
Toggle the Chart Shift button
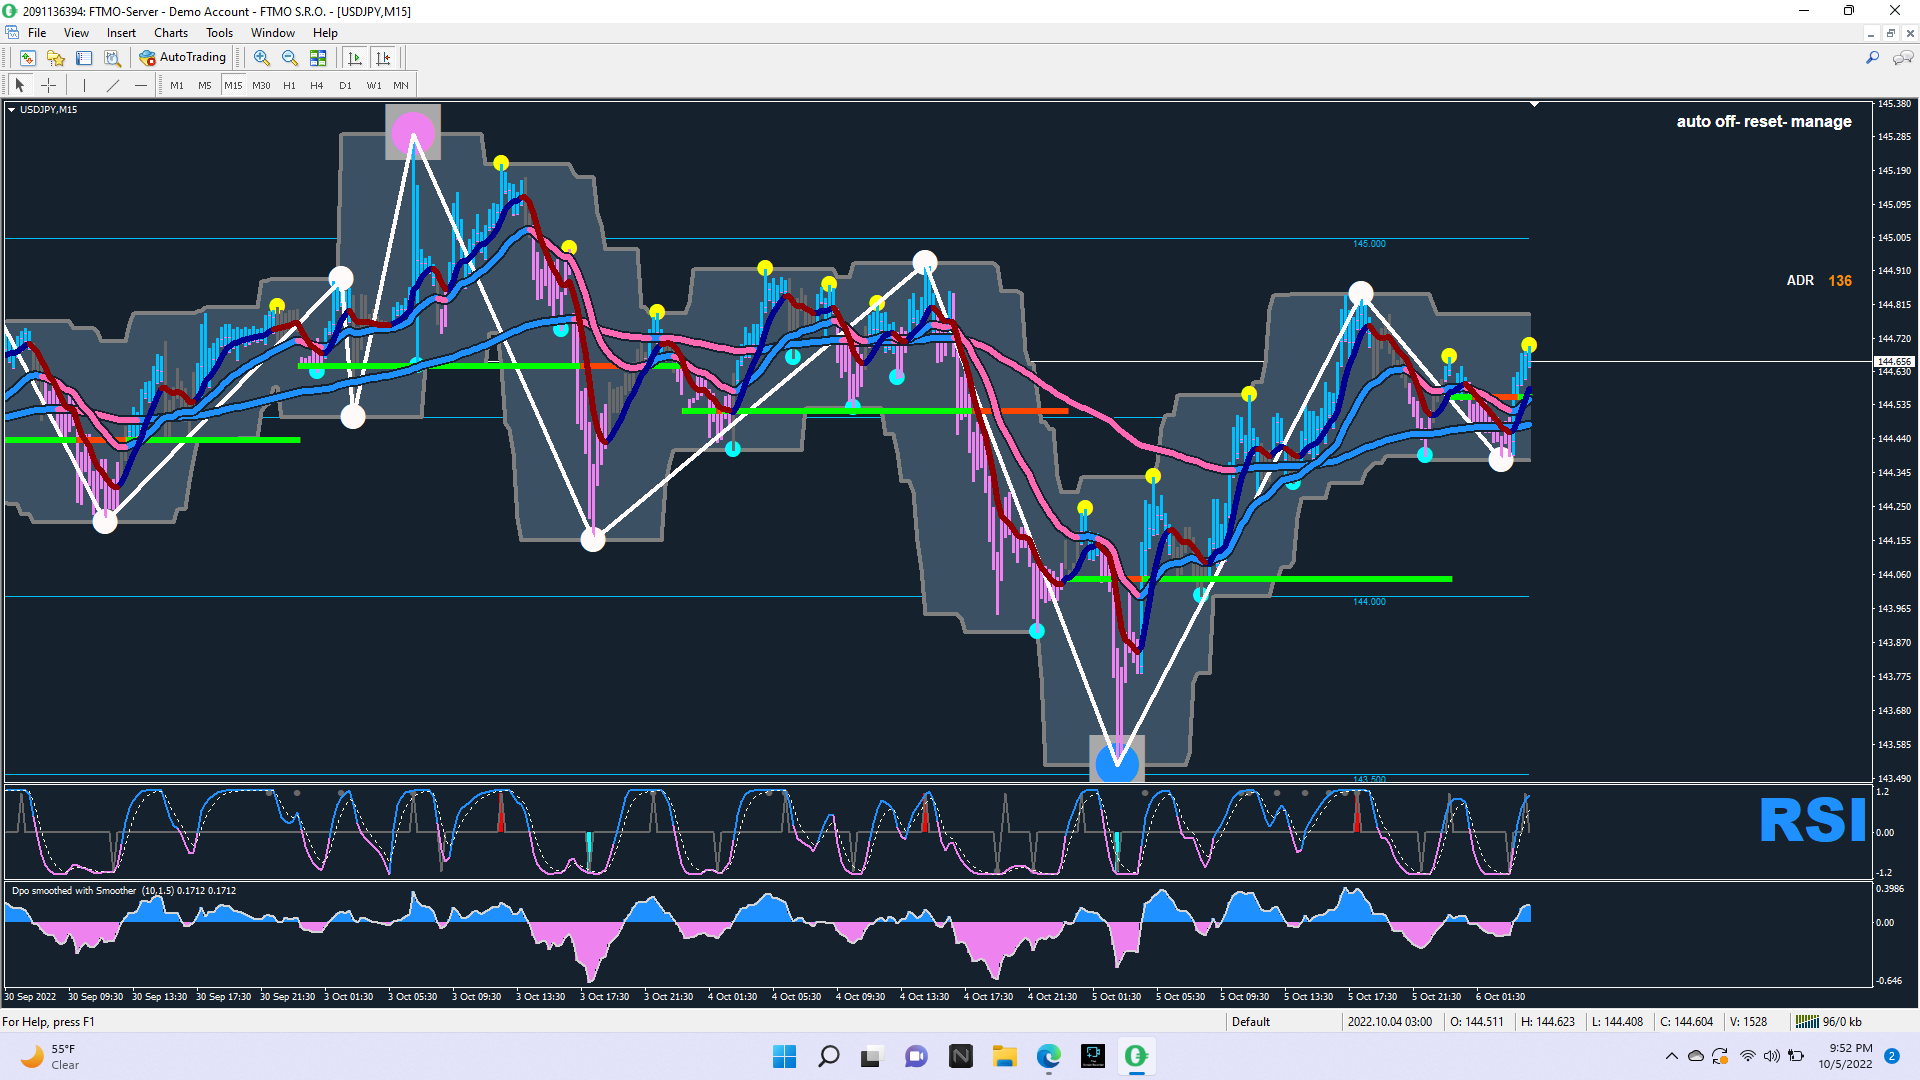tap(383, 58)
